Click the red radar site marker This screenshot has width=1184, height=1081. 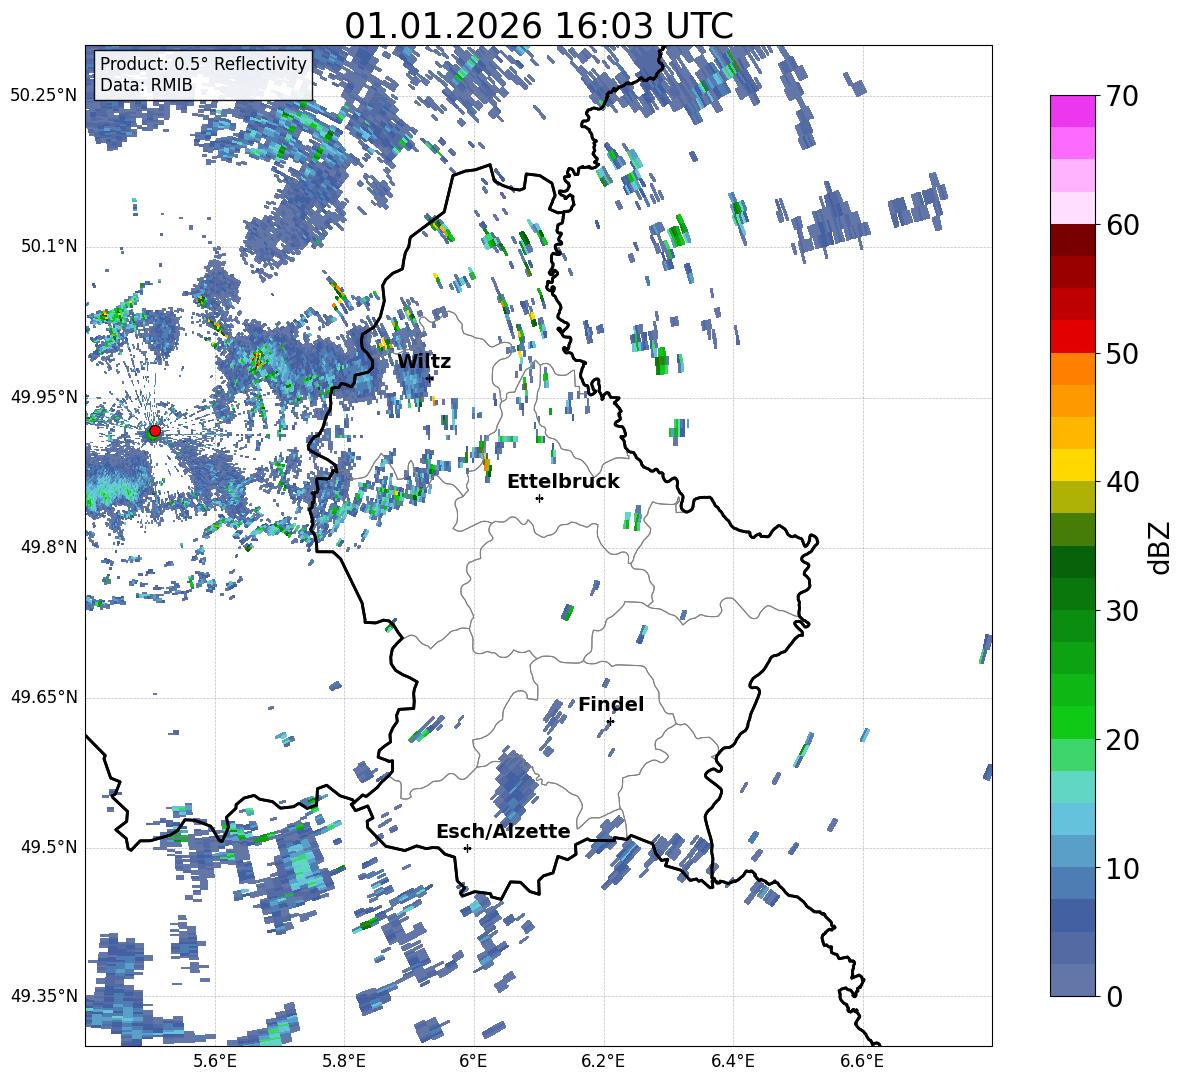[x=155, y=430]
